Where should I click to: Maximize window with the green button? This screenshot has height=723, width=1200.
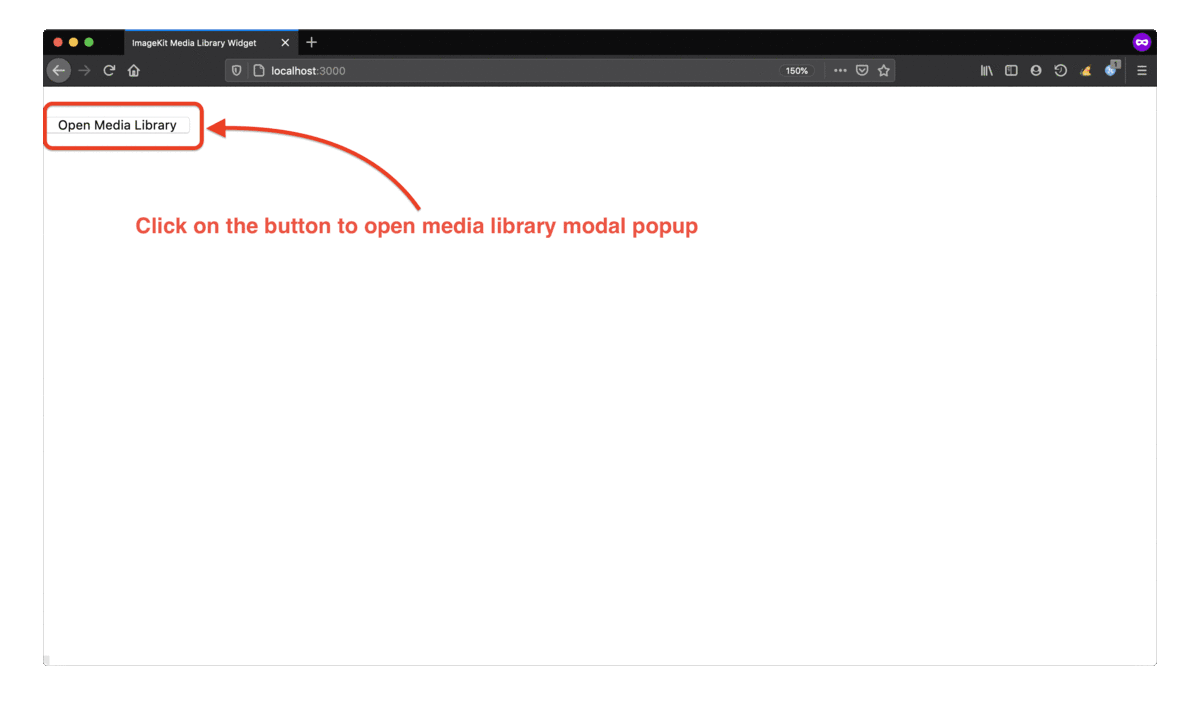tap(89, 42)
